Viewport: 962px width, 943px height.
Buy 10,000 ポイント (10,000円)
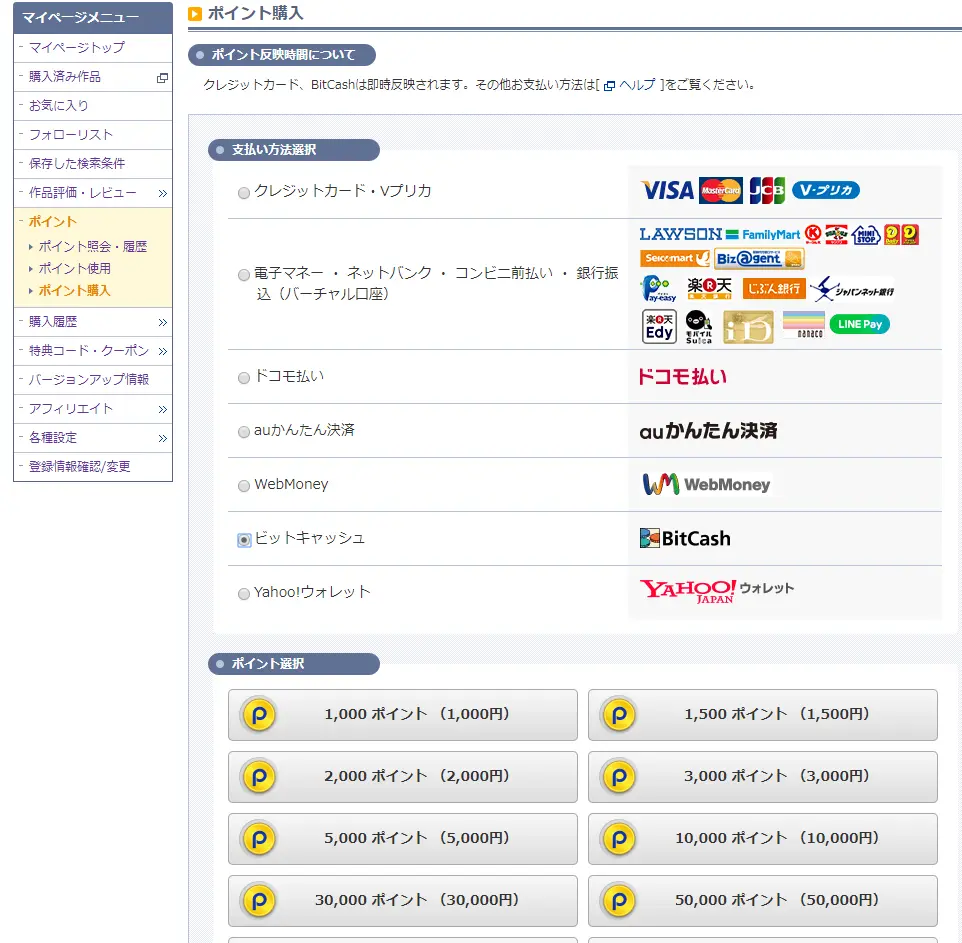(763, 839)
